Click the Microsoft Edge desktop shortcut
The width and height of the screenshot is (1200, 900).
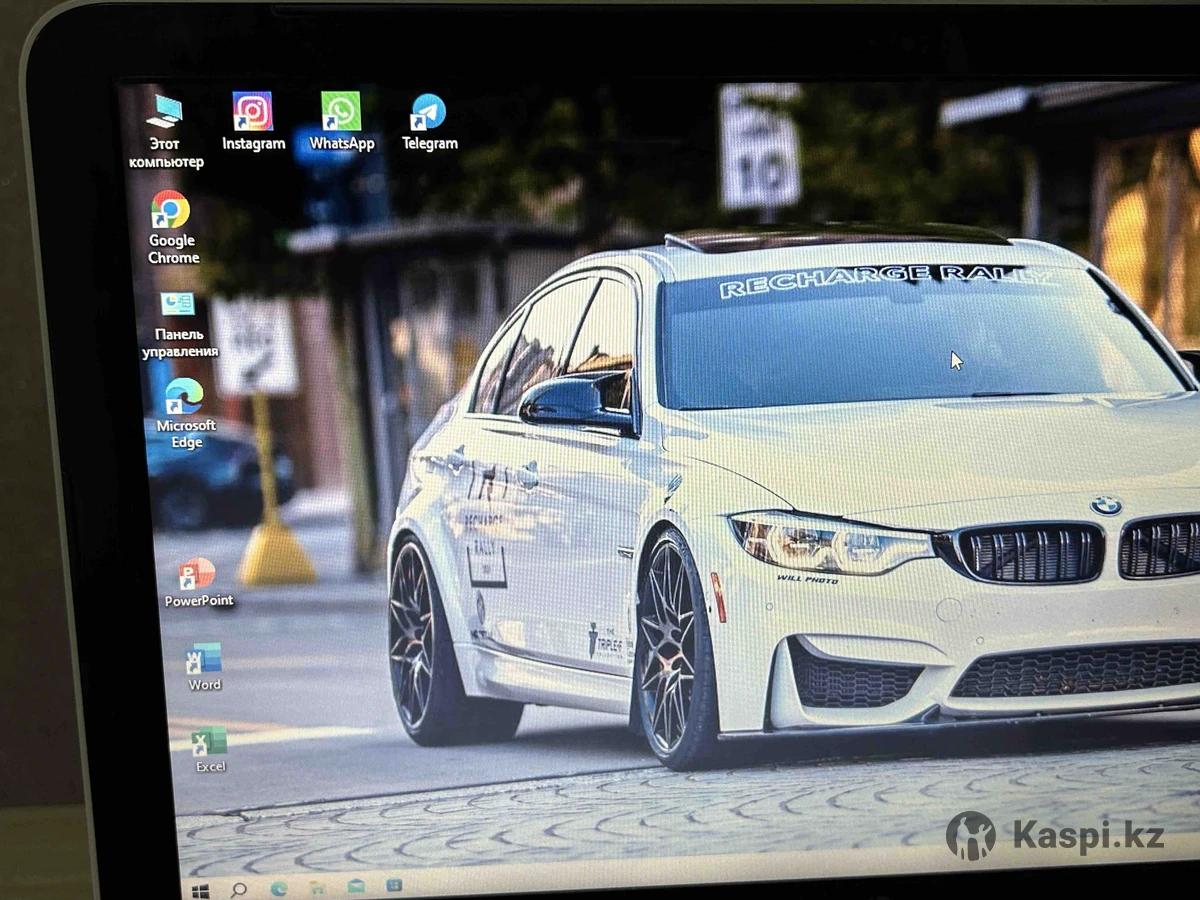[184, 397]
